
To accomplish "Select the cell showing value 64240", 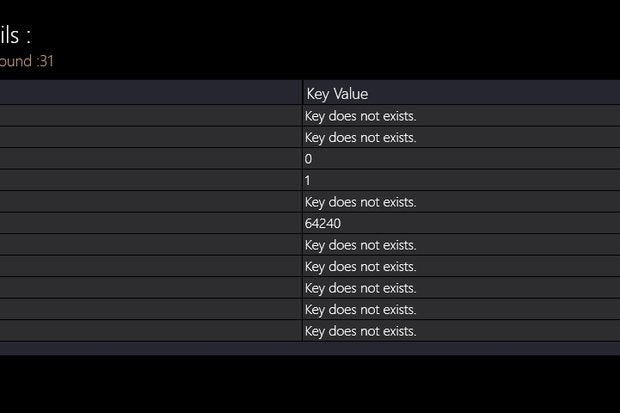I will pyautogui.click(x=461, y=223).
